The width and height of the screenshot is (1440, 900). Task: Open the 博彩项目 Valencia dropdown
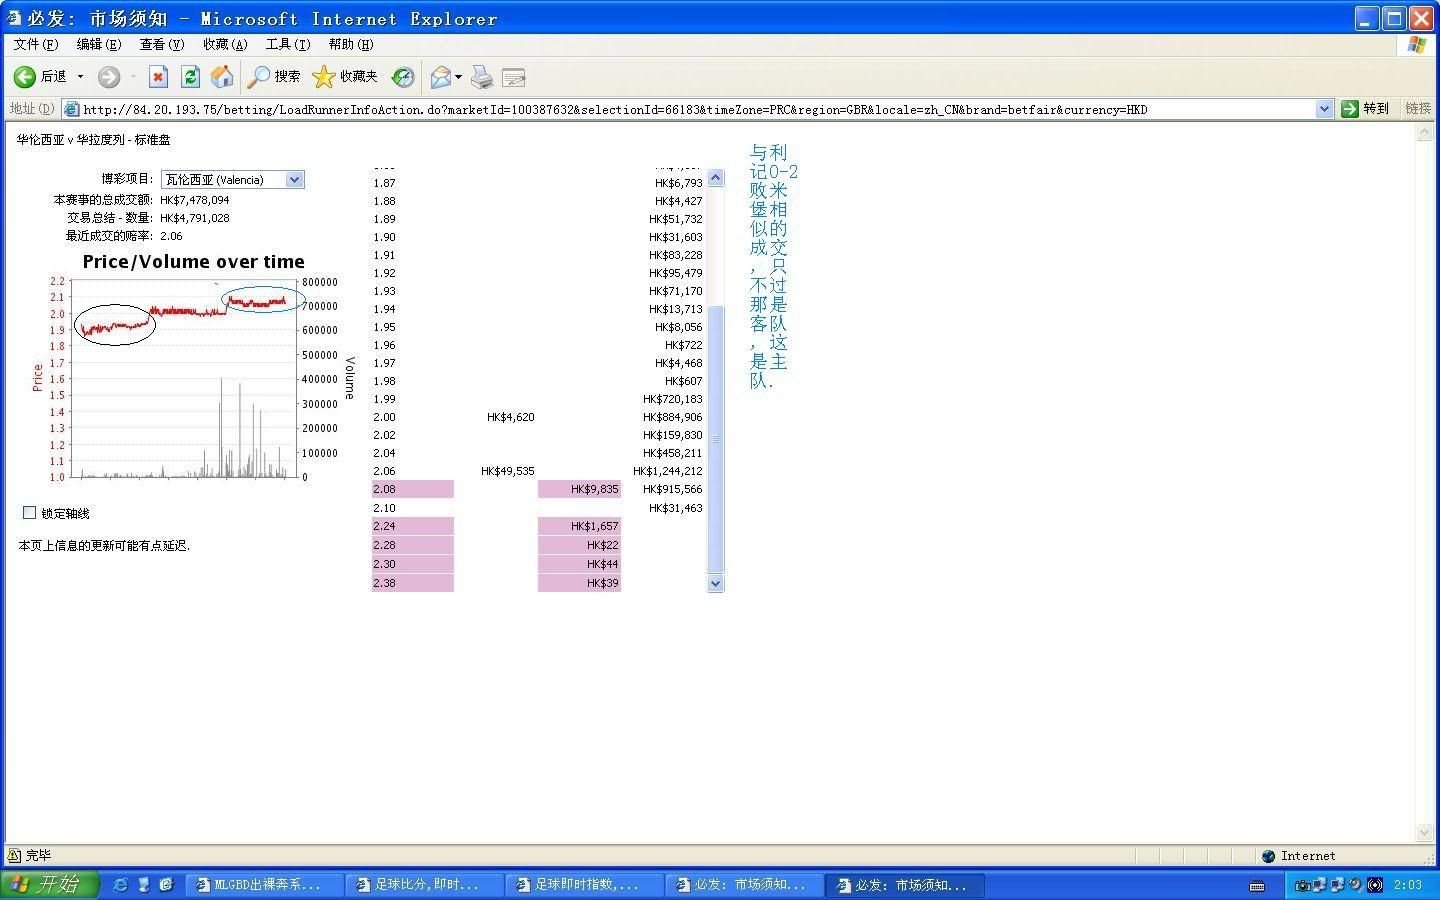294,180
